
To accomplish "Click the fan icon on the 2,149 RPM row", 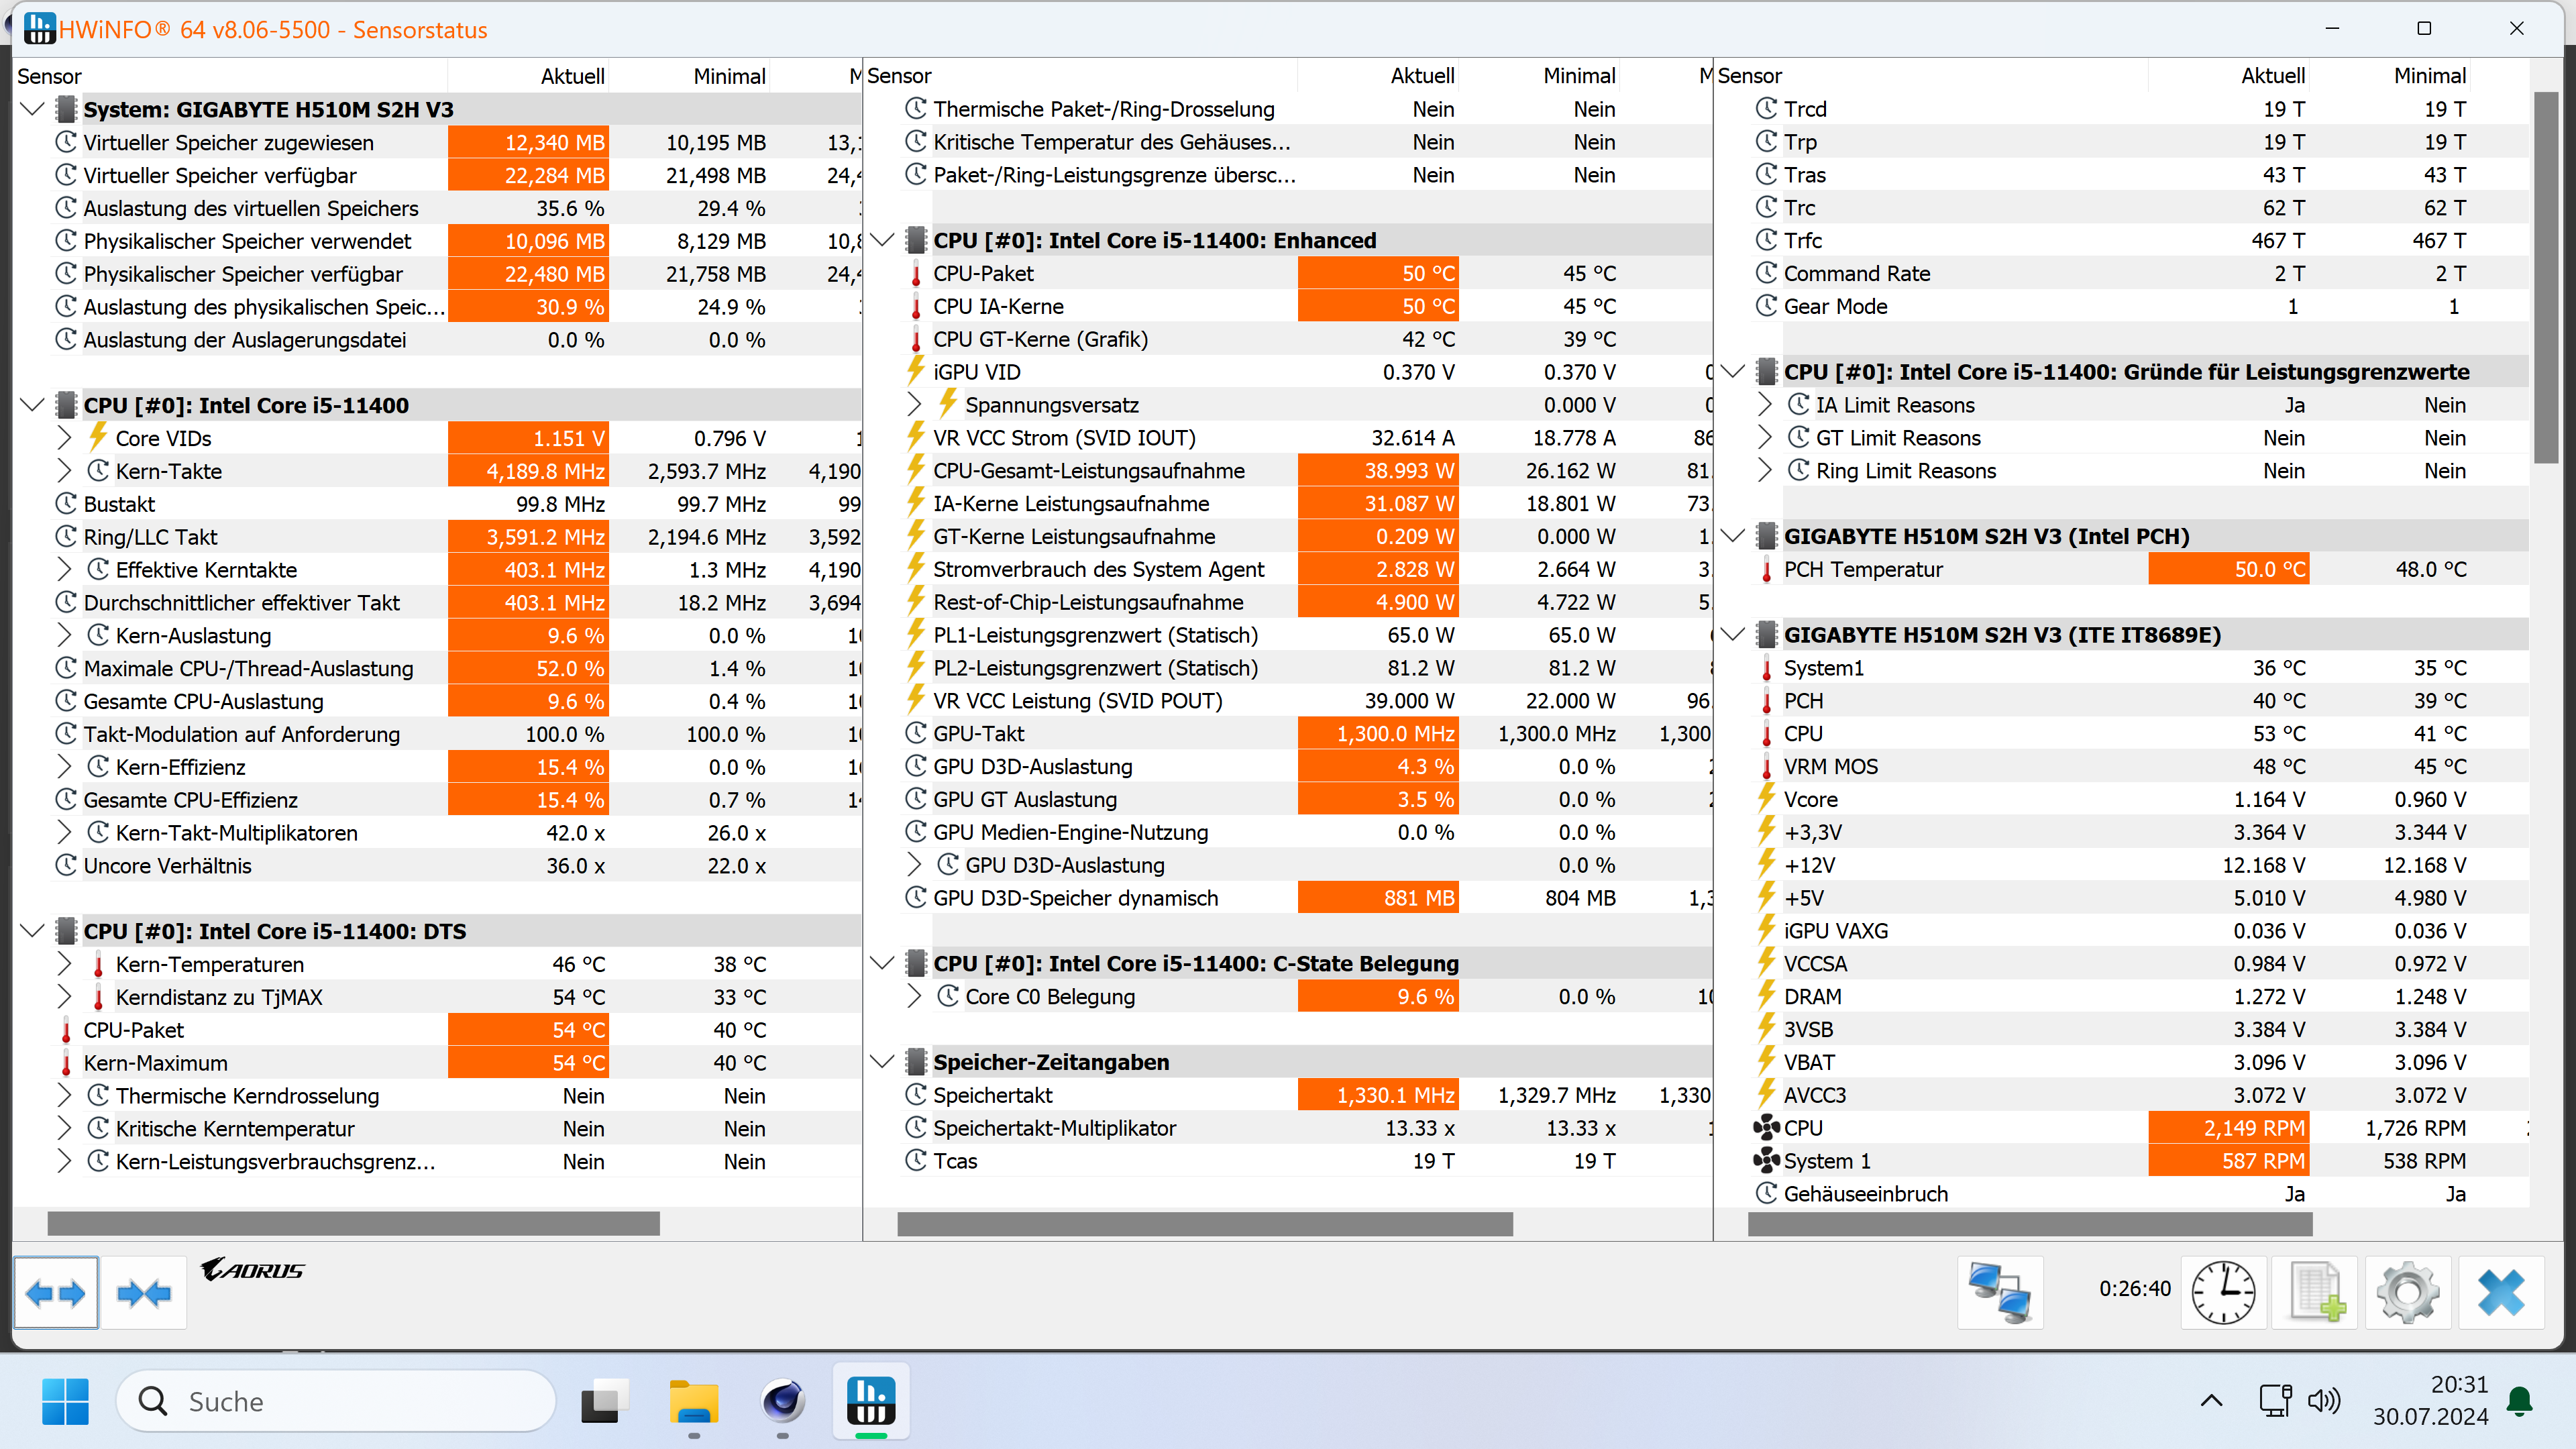I will (1767, 1128).
